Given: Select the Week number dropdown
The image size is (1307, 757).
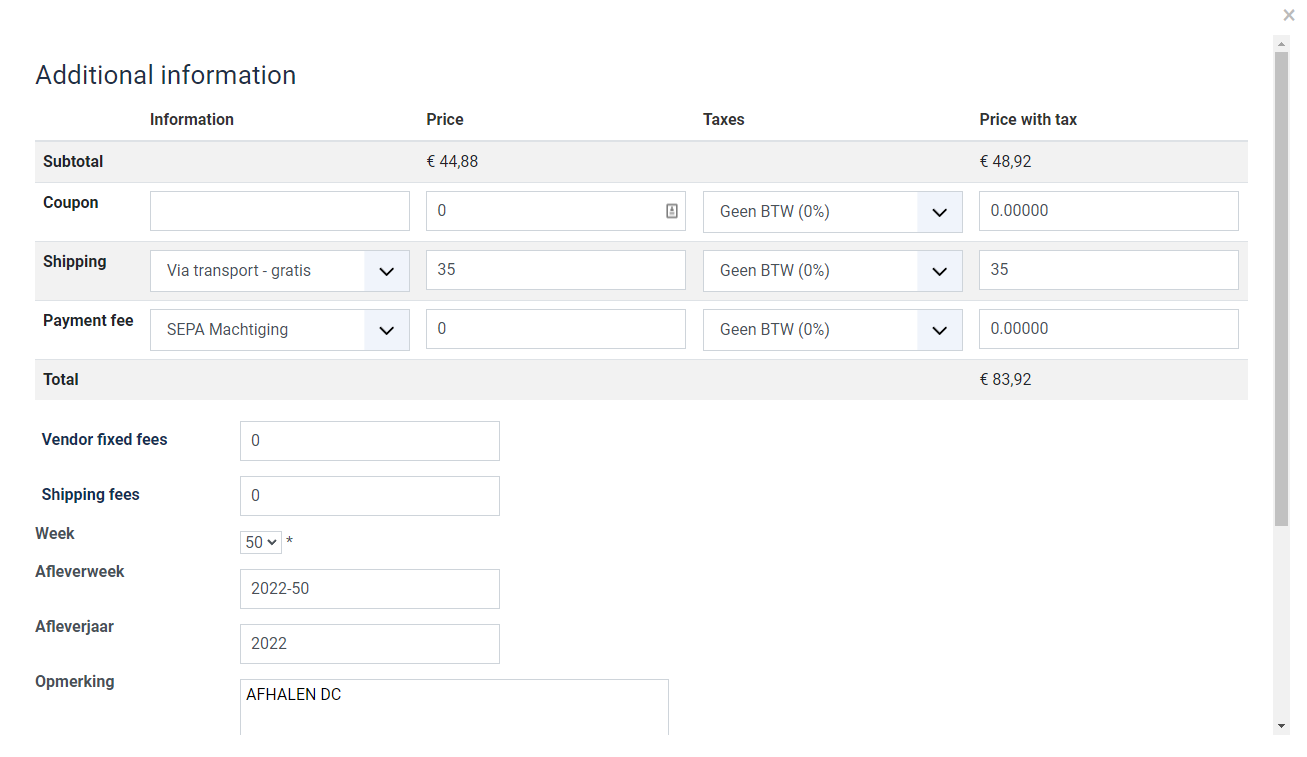Looking at the screenshot, I should 261,542.
